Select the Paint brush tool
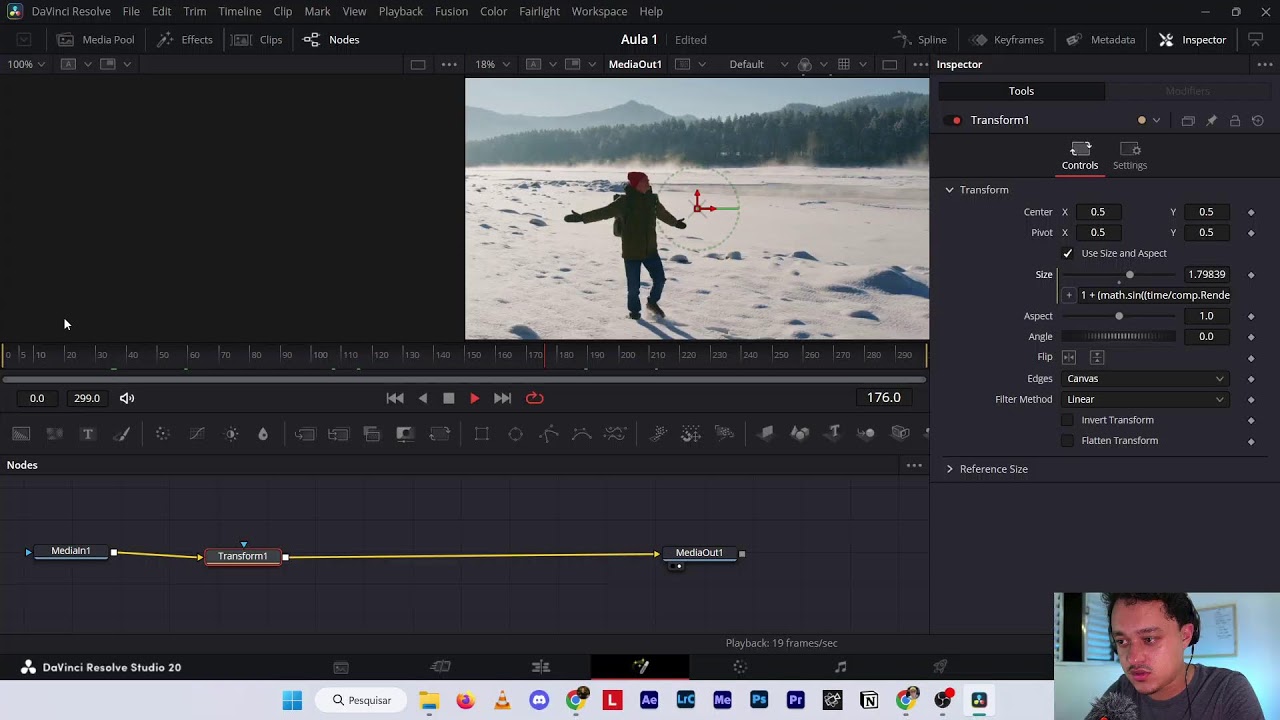1280x720 pixels. point(122,433)
